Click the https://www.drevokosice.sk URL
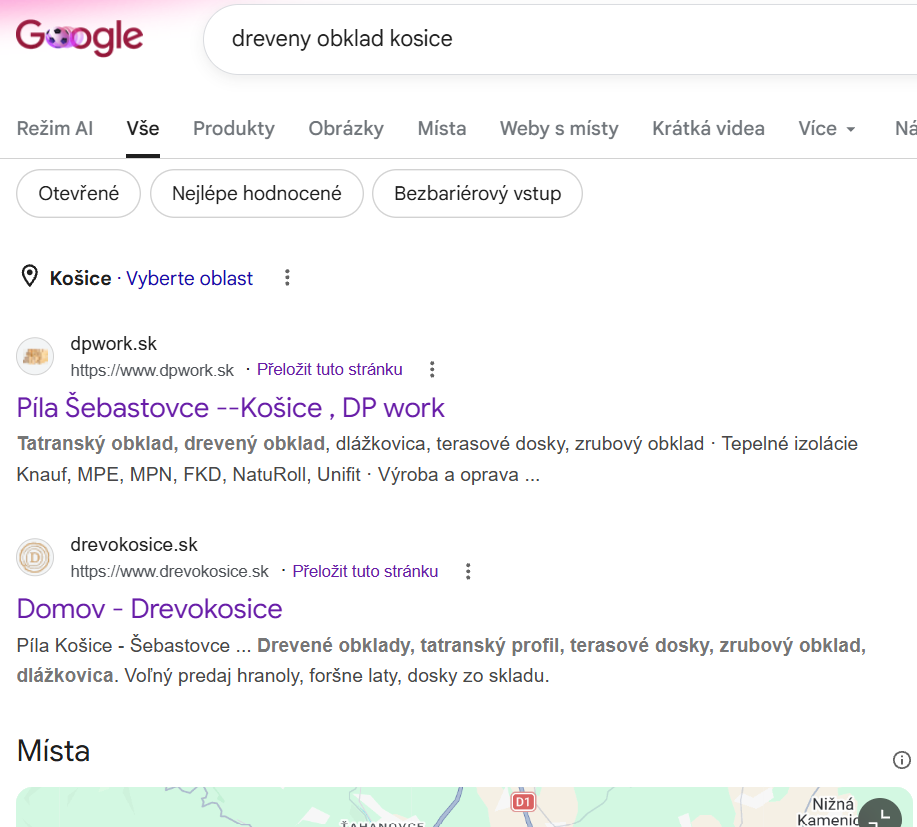The width and height of the screenshot is (917, 827). tap(170, 571)
